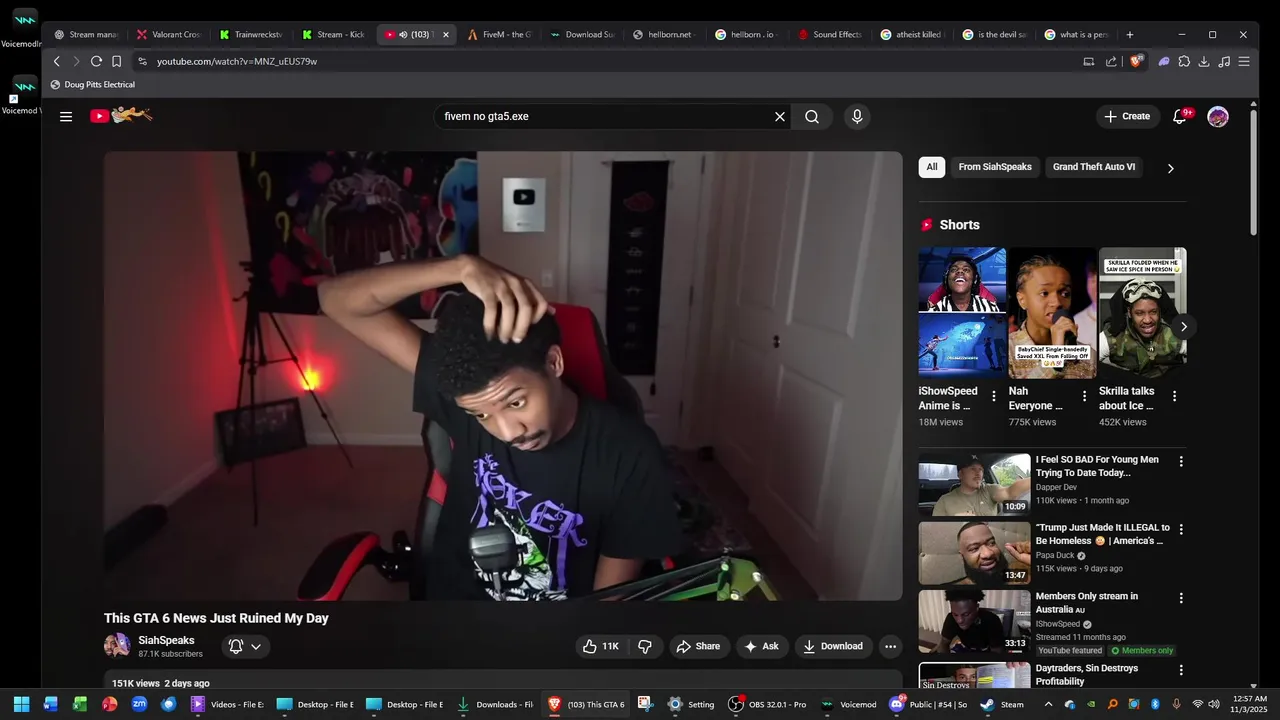Open YouTube notifications bell

click(1180, 116)
